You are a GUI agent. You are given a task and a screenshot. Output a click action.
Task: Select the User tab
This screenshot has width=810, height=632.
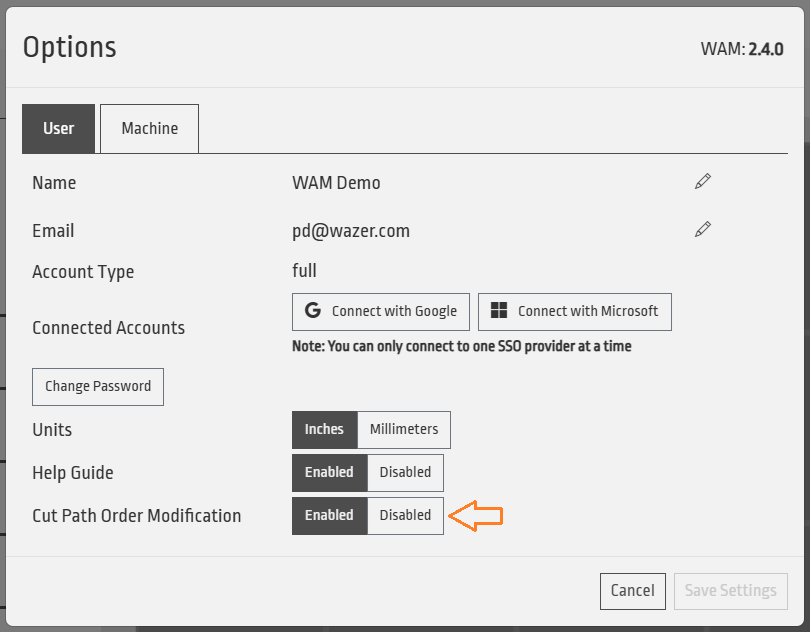coord(58,128)
